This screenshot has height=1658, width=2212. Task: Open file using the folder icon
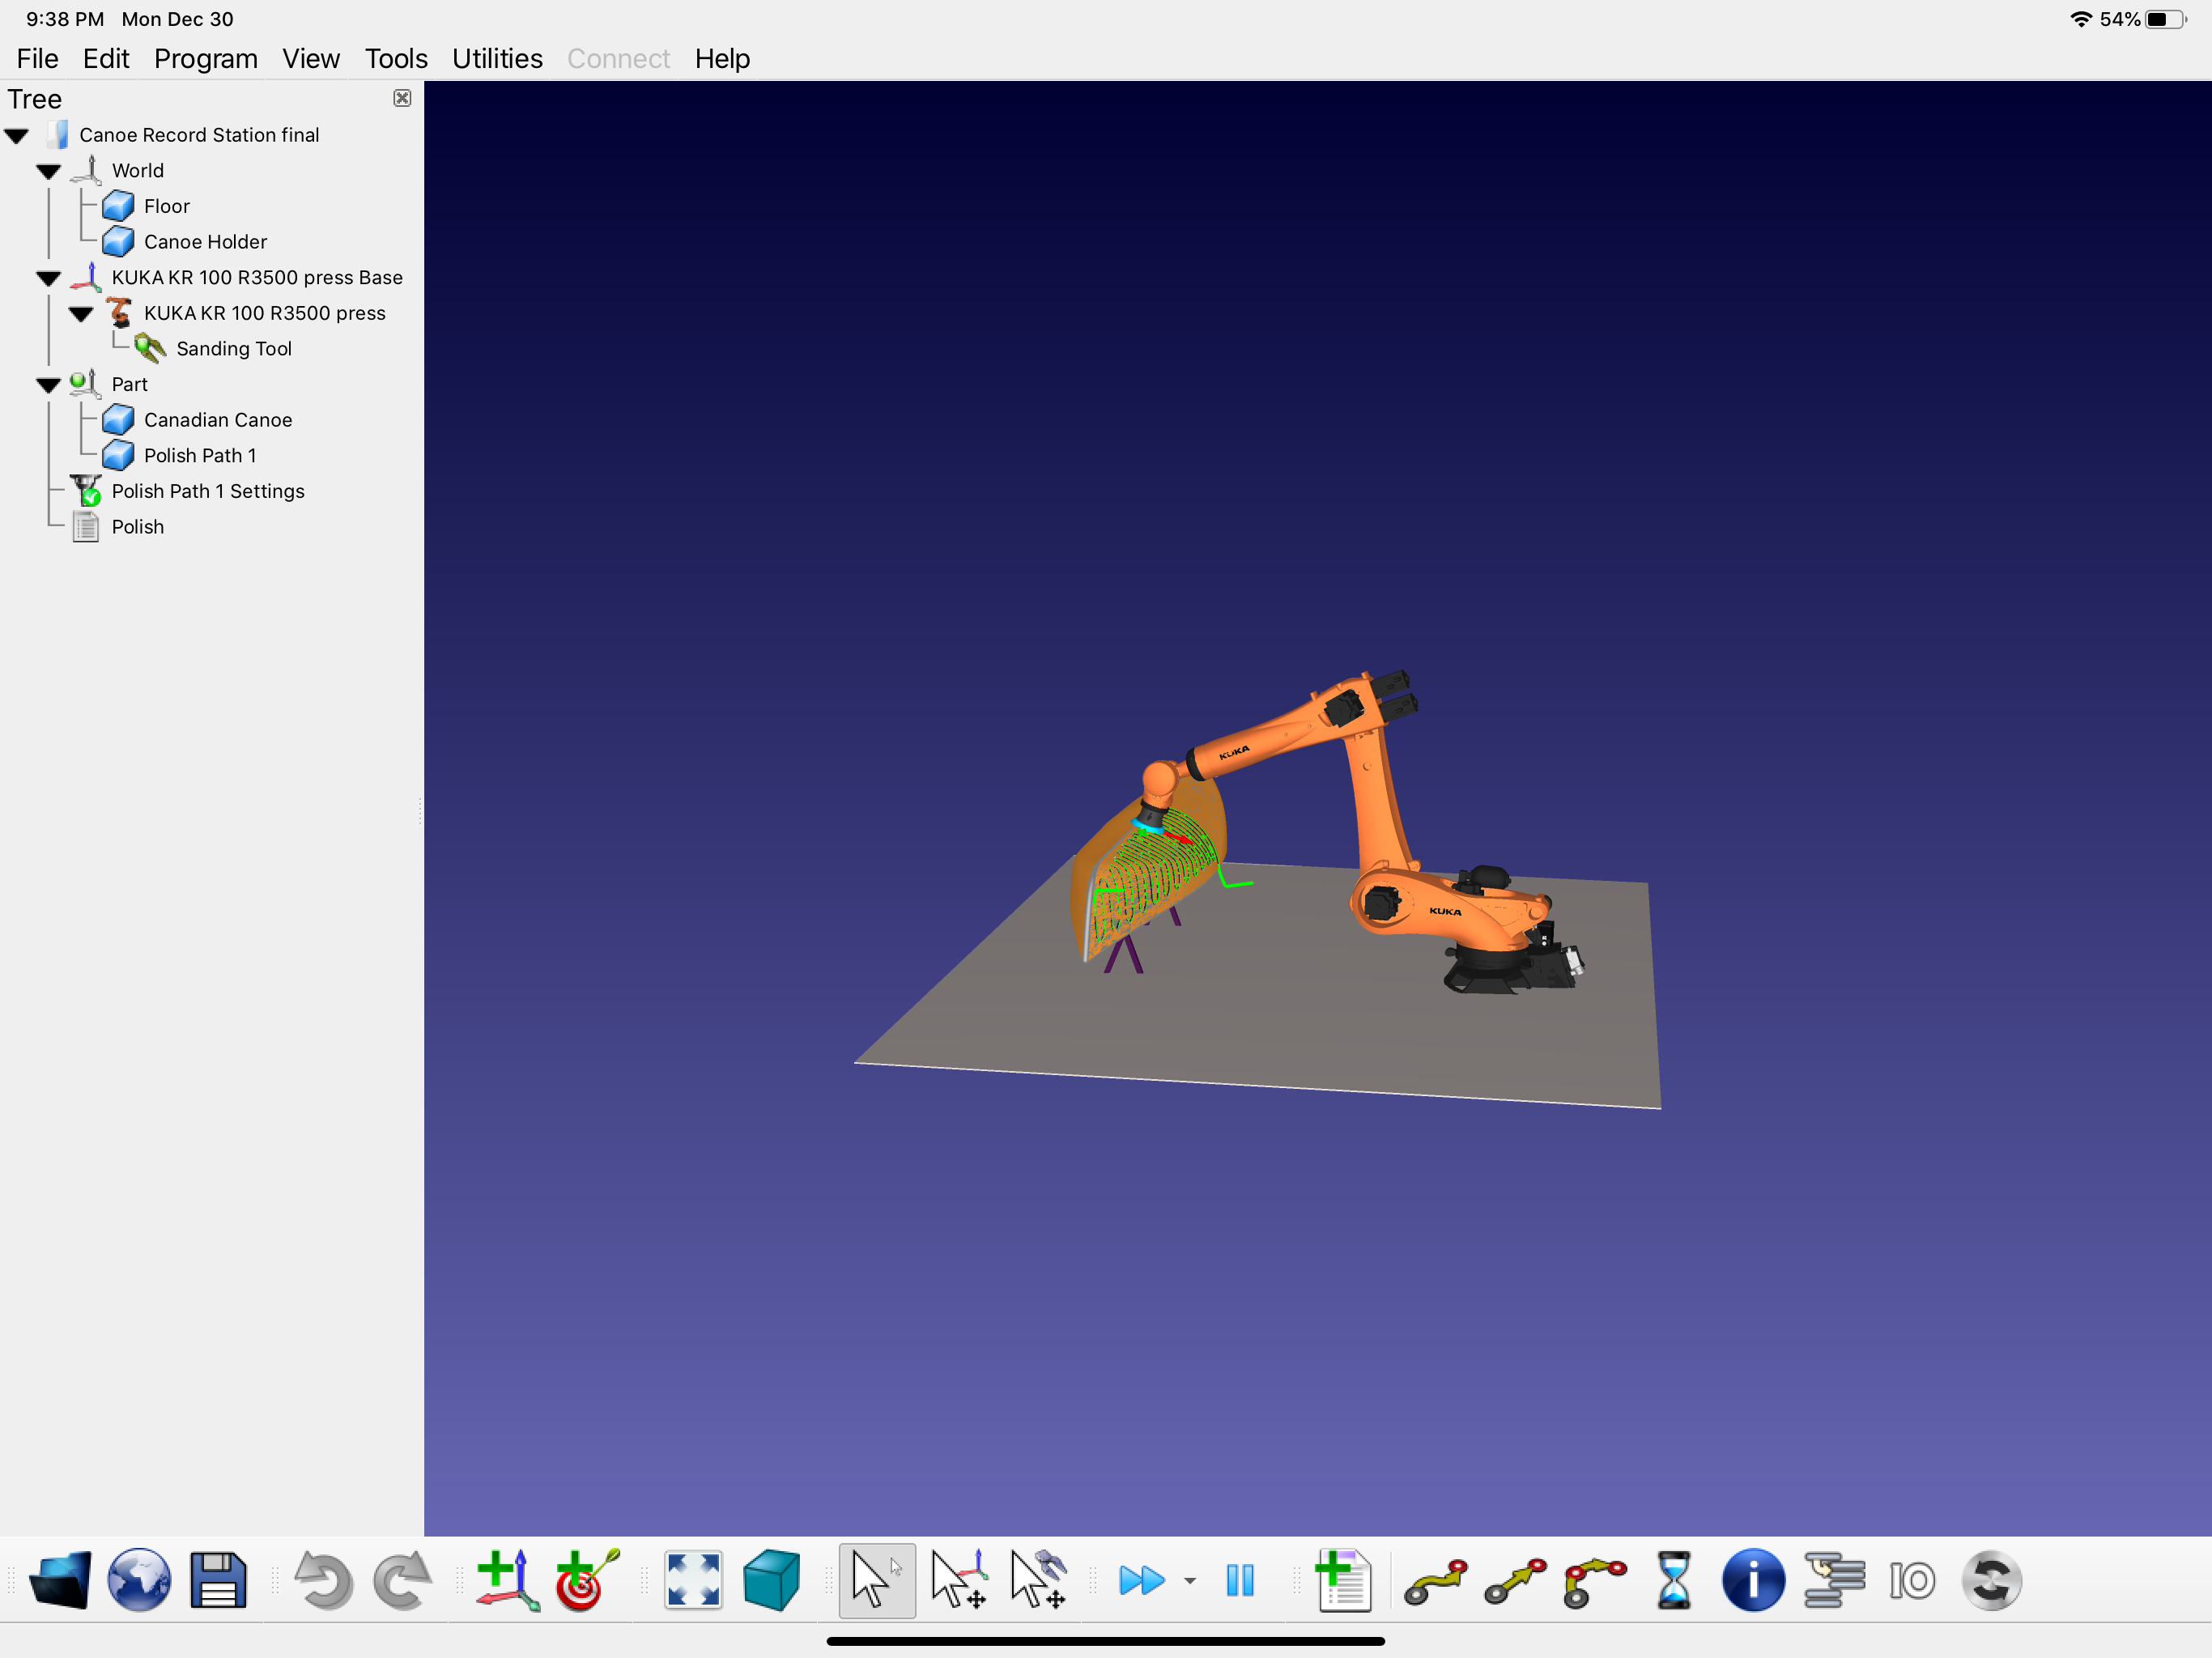pos(60,1580)
